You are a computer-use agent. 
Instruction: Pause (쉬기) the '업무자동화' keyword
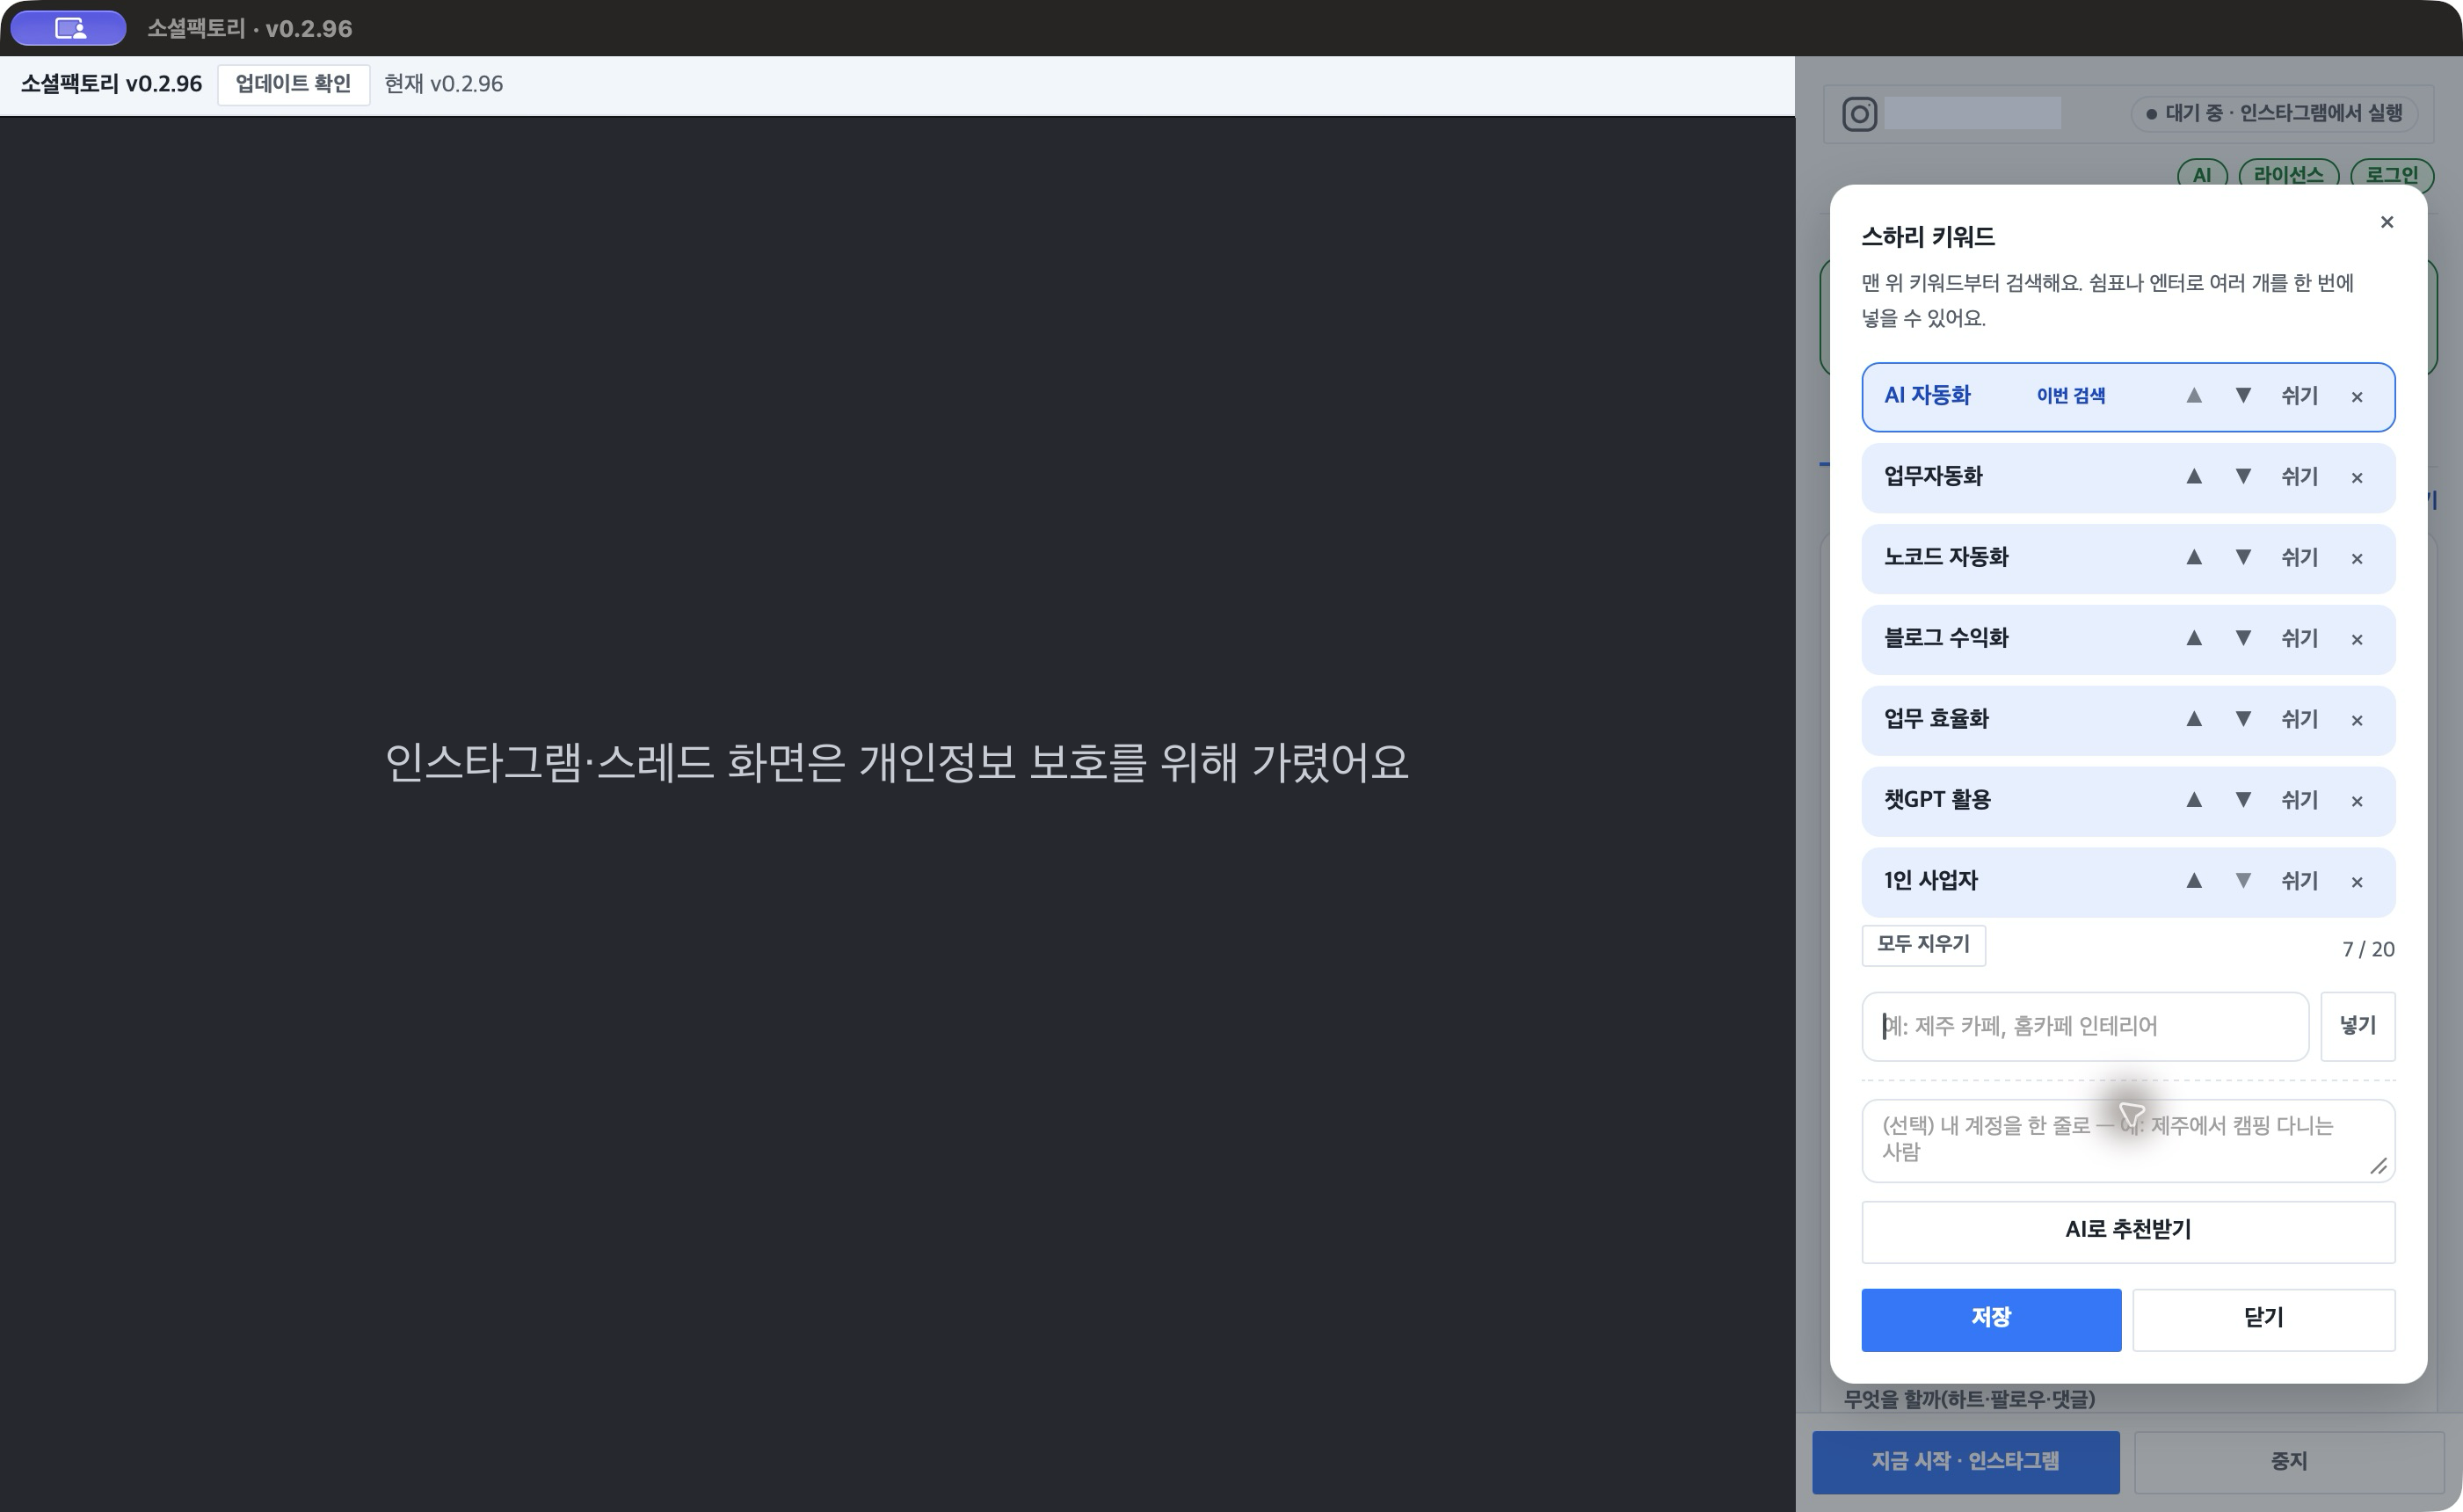pyautogui.click(x=2299, y=477)
